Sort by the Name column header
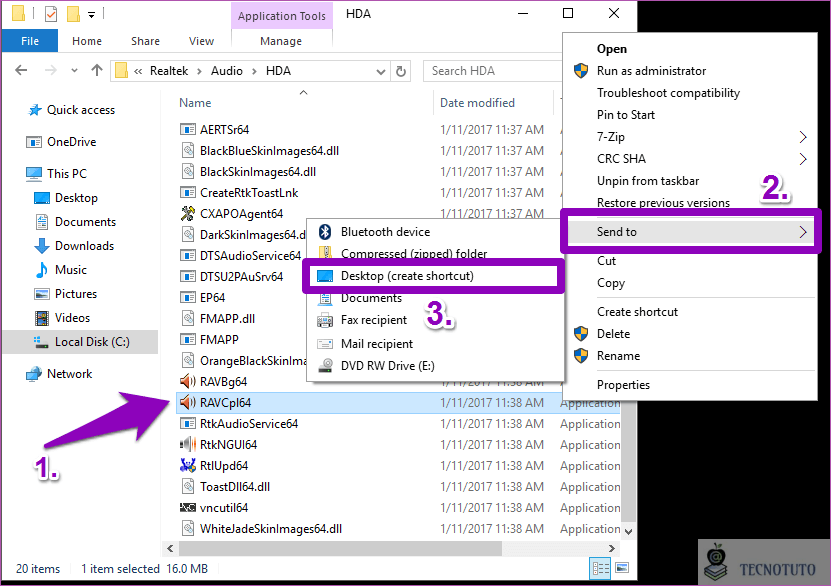Screen dimensions: 831x586 pos(195,103)
